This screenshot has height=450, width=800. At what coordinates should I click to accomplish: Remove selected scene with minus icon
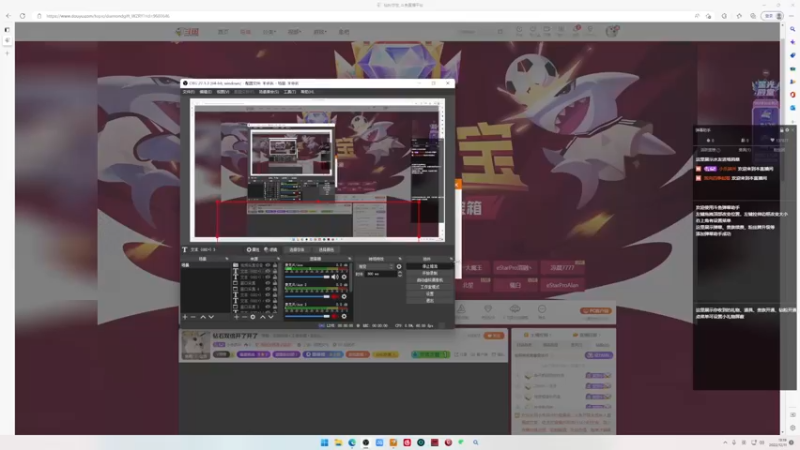coord(193,317)
